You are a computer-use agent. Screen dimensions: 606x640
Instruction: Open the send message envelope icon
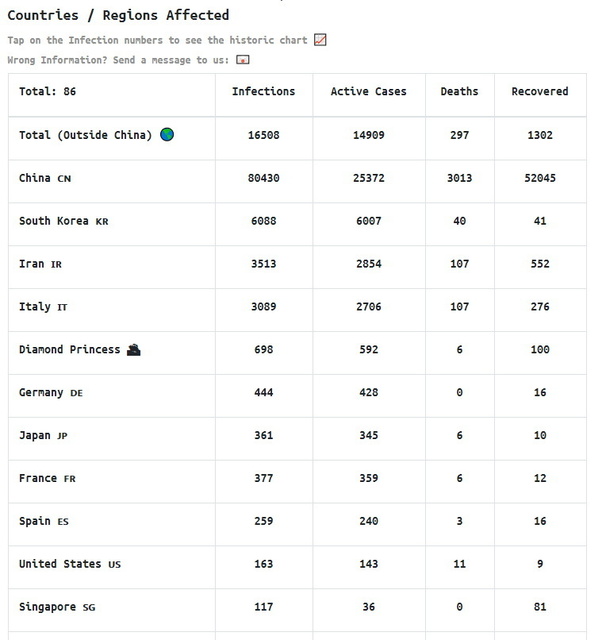[x=242, y=60]
